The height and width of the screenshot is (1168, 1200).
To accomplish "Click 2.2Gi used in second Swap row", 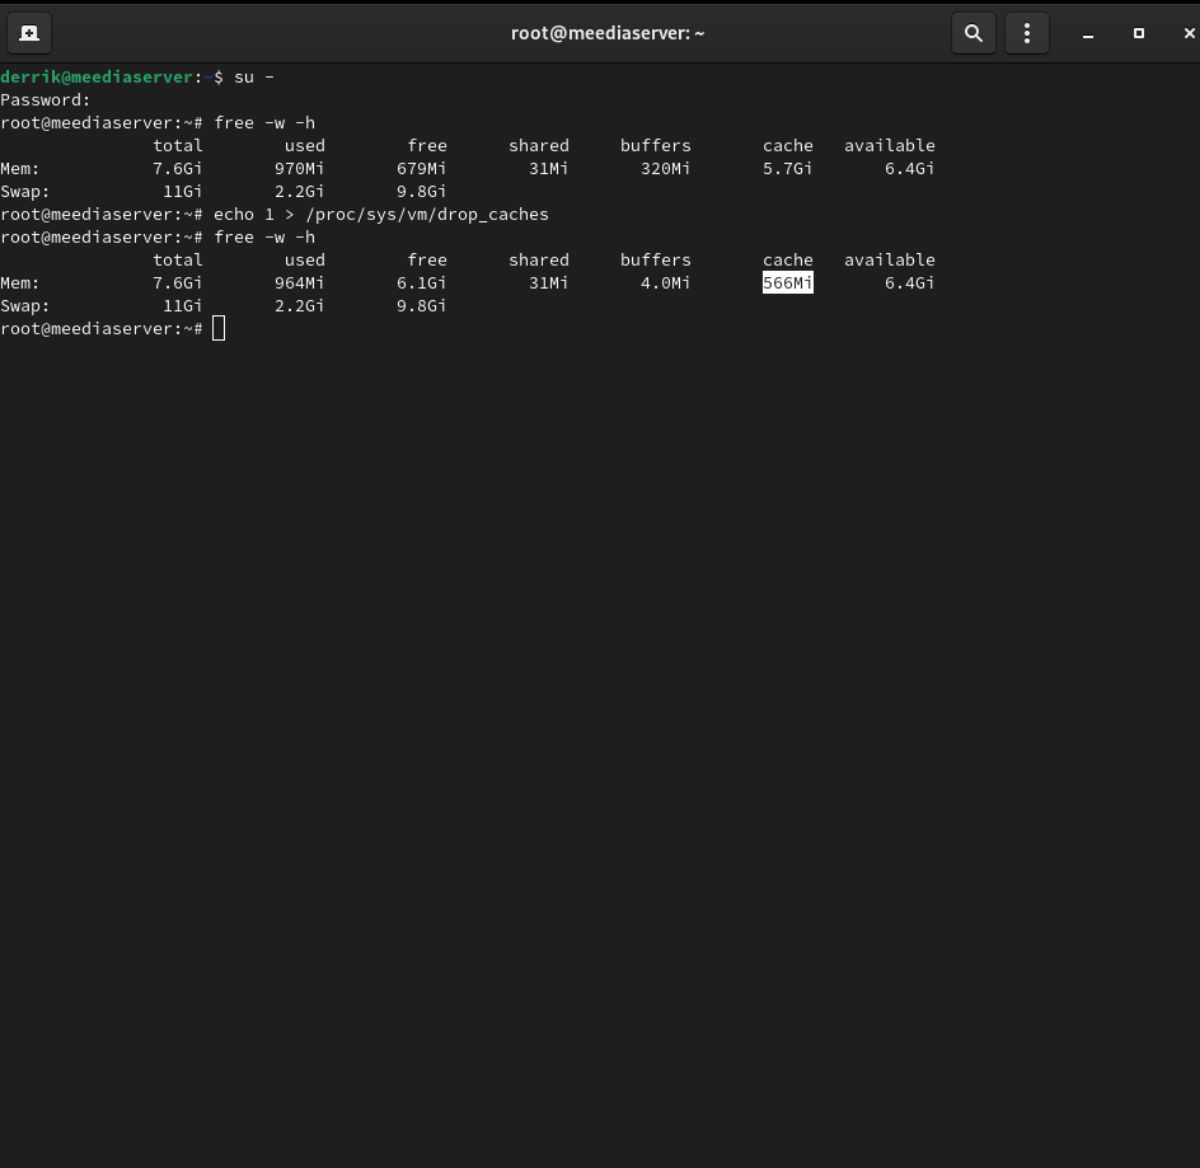I will [x=299, y=306].
